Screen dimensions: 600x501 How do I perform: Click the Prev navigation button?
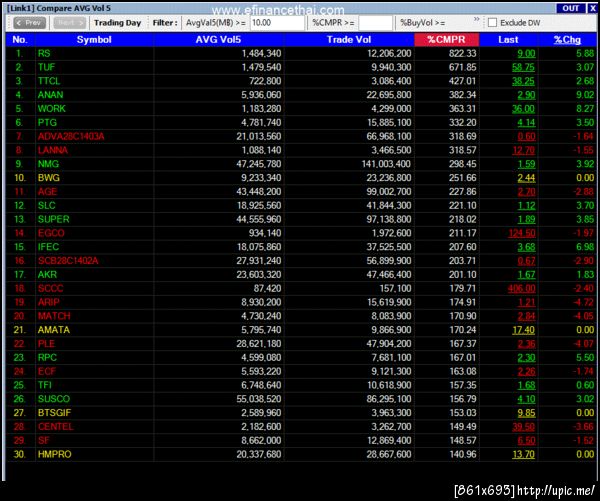click(x=29, y=23)
